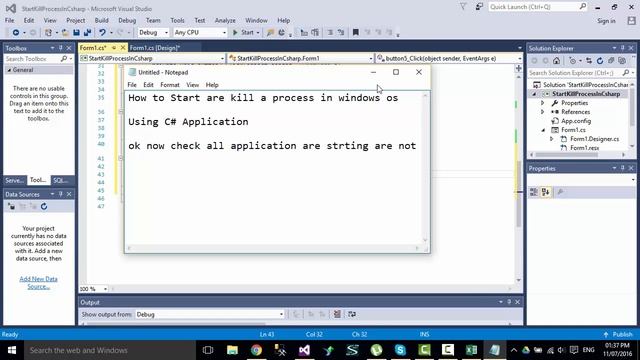Open the Any CPU platform dropdown

pyautogui.click(x=200, y=32)
